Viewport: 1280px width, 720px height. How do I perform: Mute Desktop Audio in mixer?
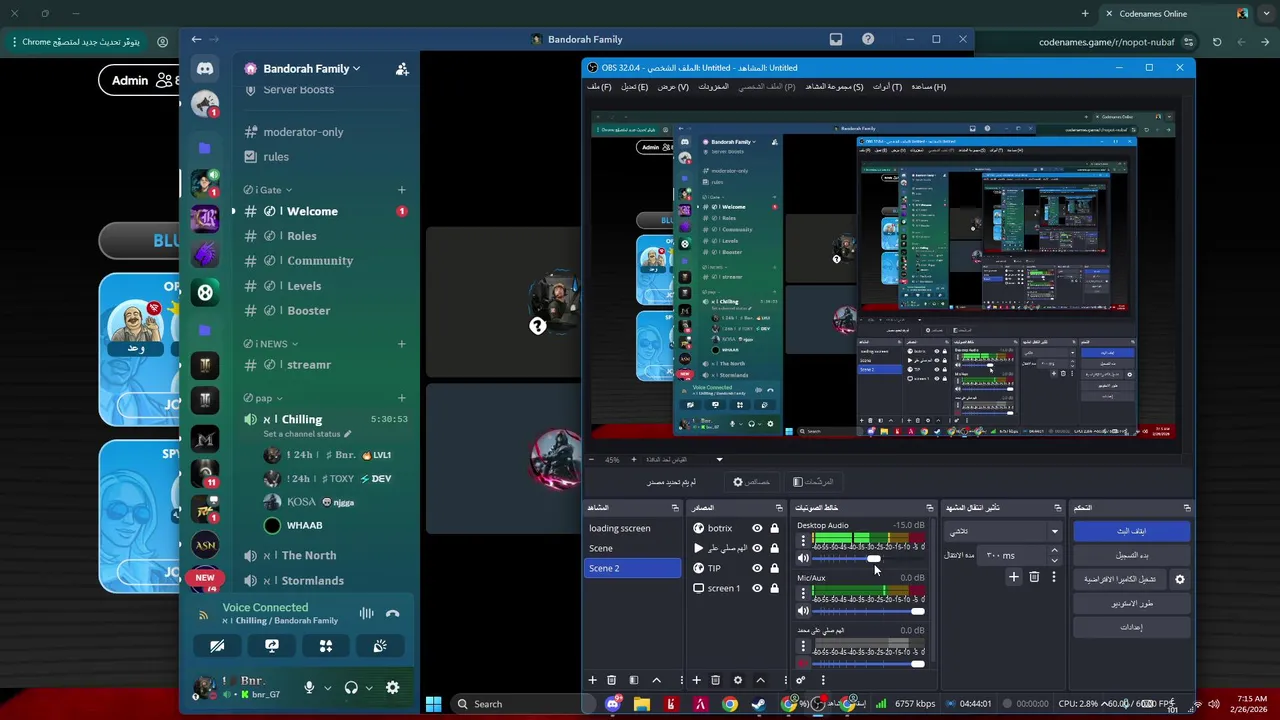point(803,559)
